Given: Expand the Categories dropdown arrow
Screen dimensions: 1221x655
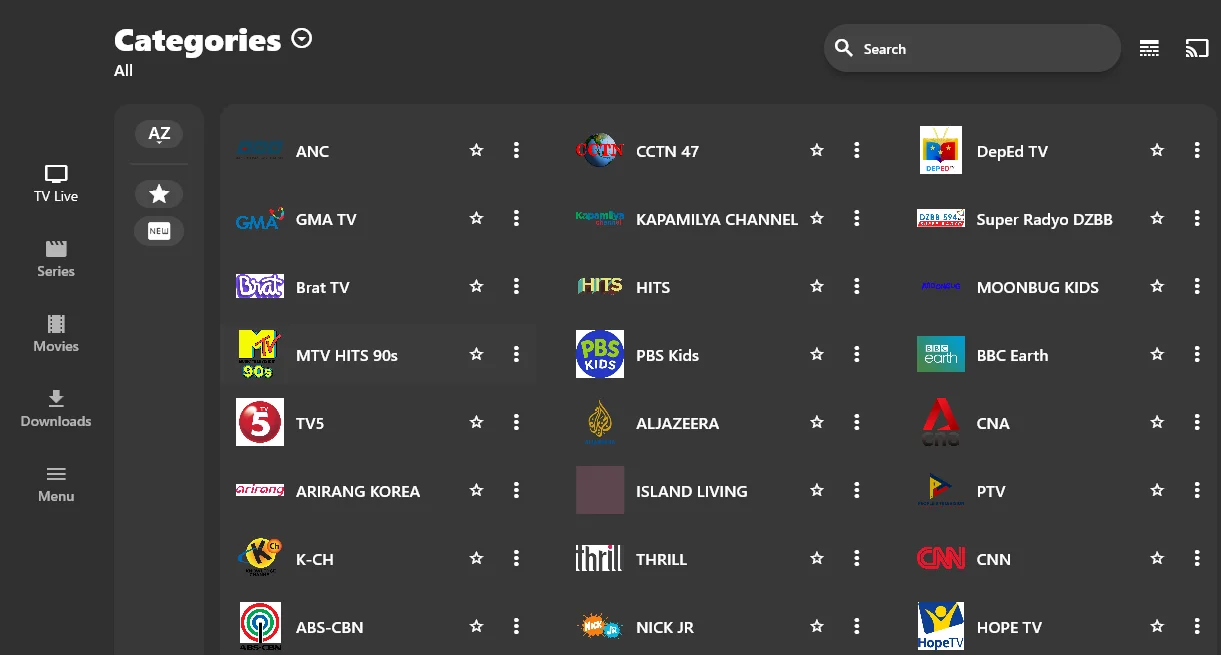Looking at the screenshot, I should click(x=302, y=39).
